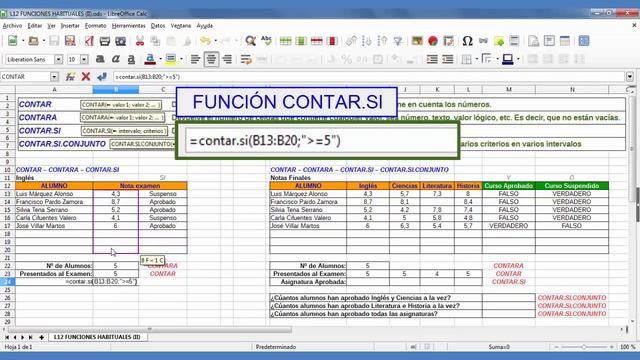Apply Underline formatting icon

point(131,60)
